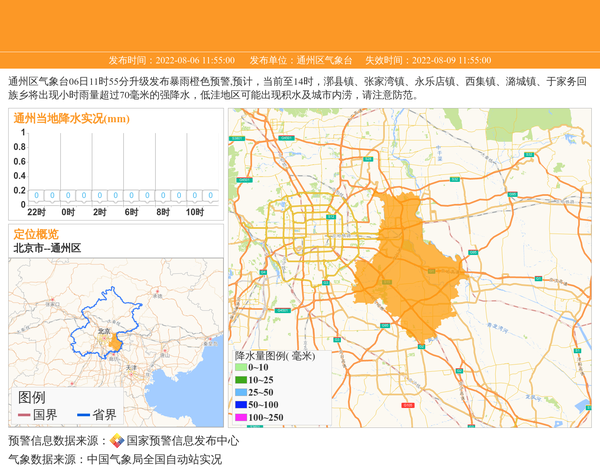Image resolution: width=600 pixels, height=471 pixels.
Task: Click the 通州当地降水实况(mm) chart title
Action: (x=71, y=118)
